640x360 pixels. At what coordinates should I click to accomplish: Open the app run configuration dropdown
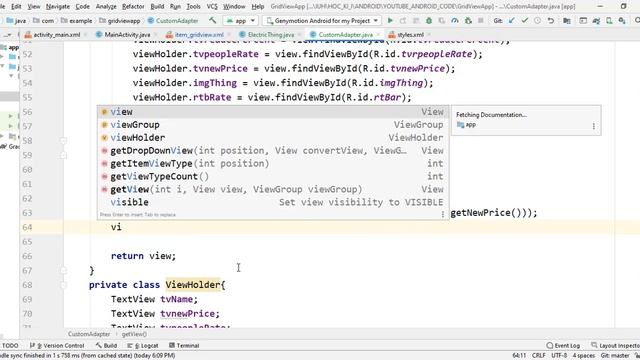pyautogui.click(x=241, y=20)
